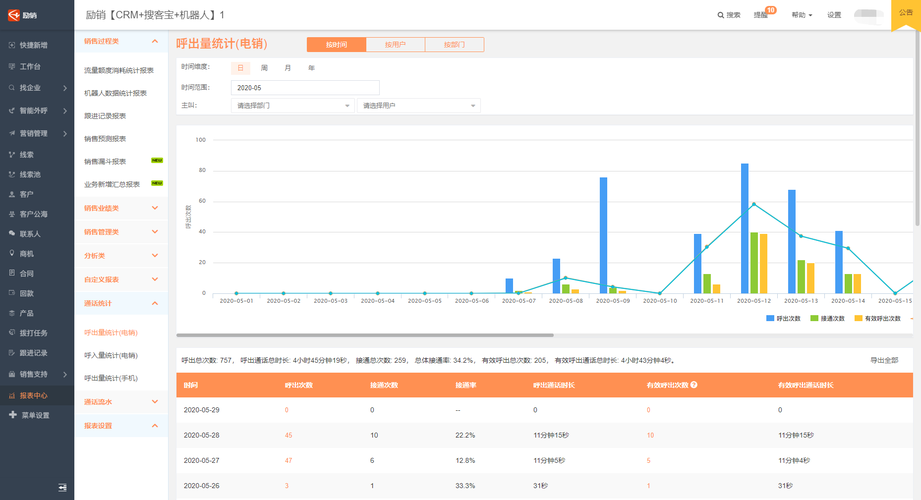Switch to the 按用户 tab
This screenshot has width=921, height=500.
coord(395,45)
